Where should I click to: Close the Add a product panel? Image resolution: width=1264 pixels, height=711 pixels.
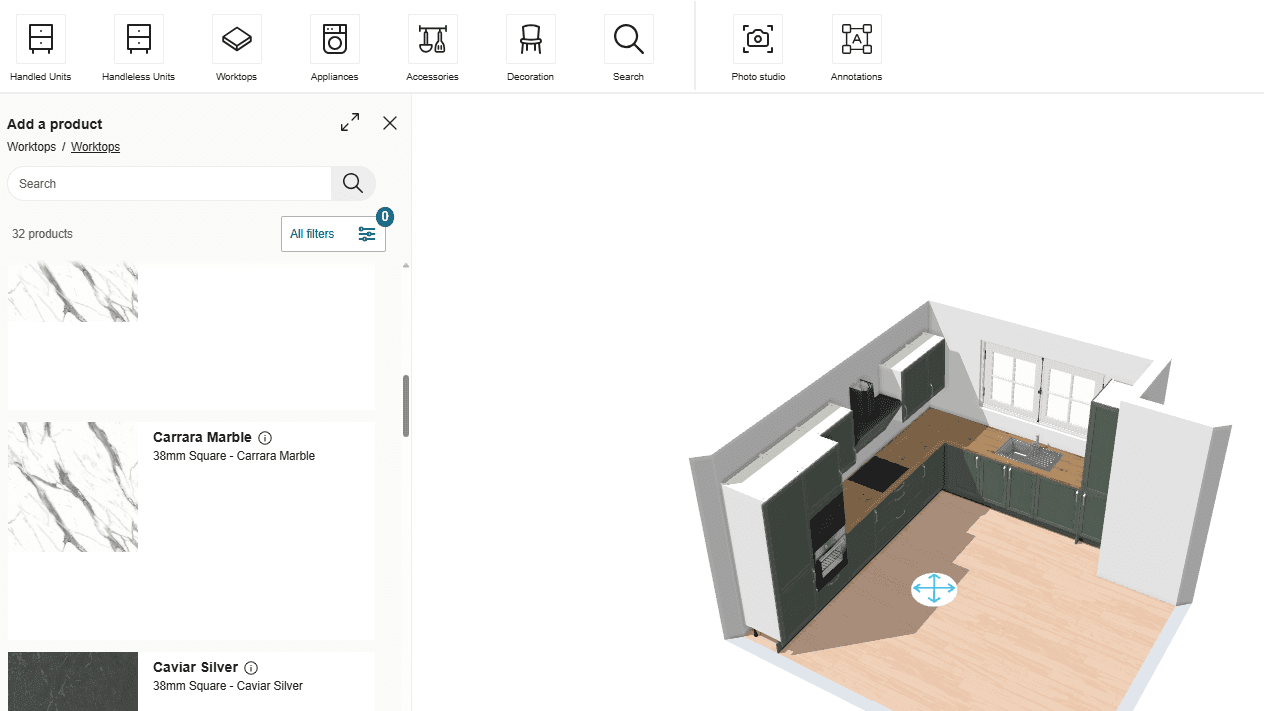coord(390,123)
